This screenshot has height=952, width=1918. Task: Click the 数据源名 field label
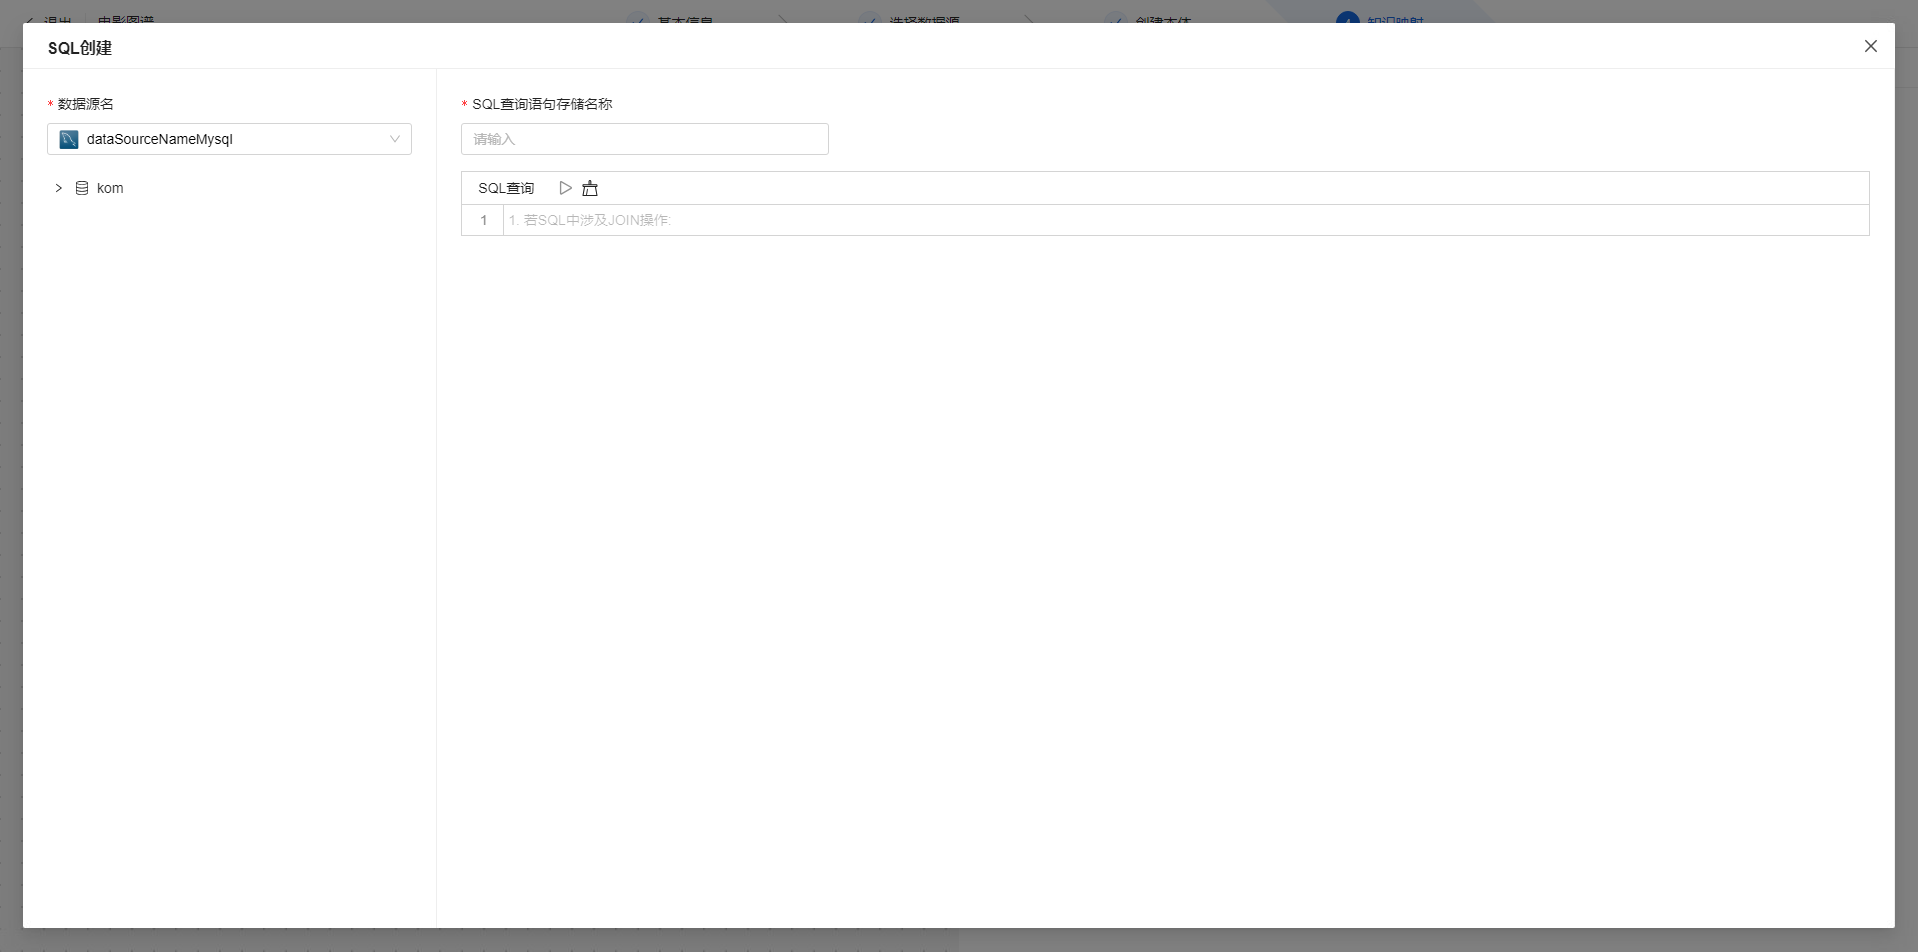pos(86,104)
